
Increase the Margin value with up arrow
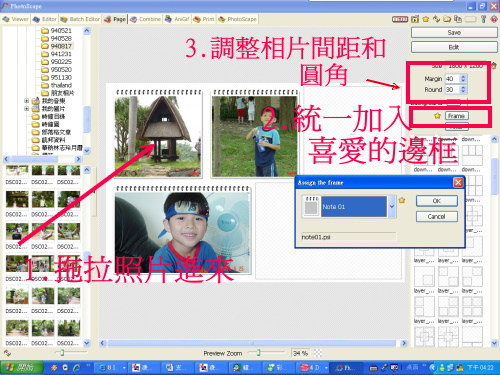coord(463,77)
